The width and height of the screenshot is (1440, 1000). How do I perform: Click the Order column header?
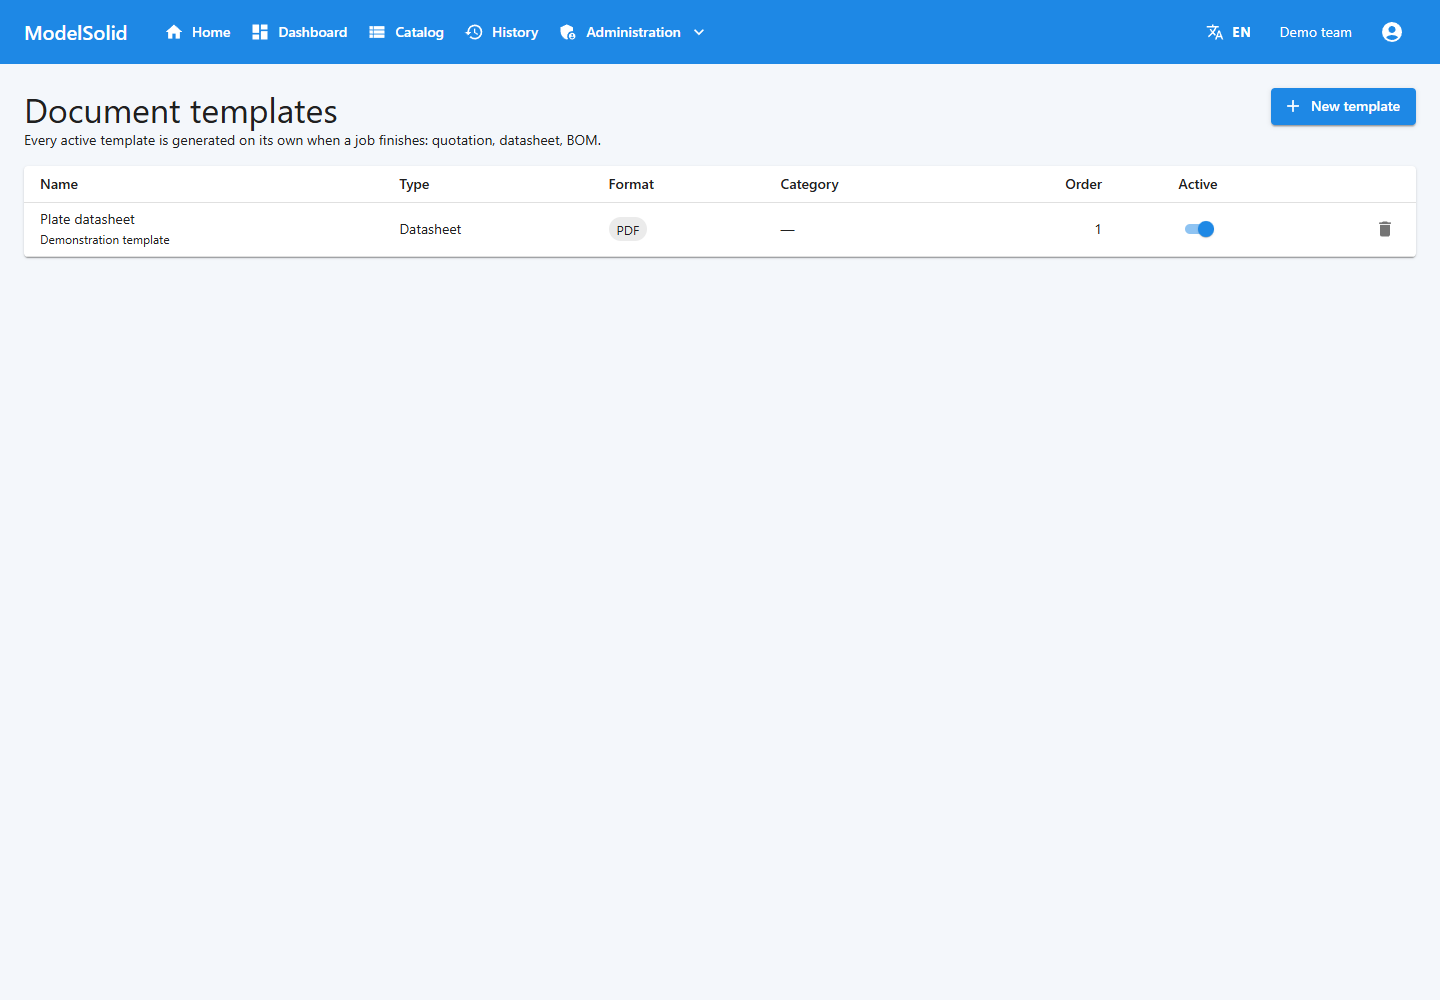1083,184
